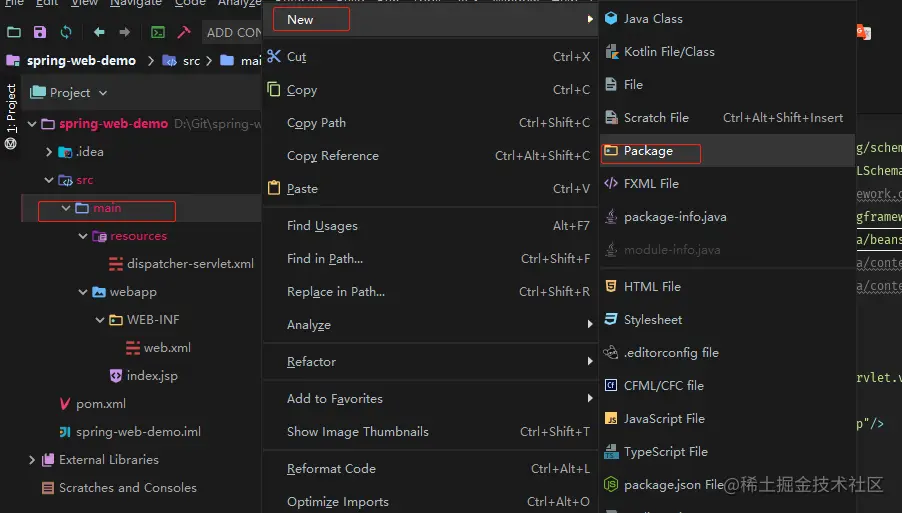Expand the .idea folder
This screenshot has width=902, height=513.
49,152
